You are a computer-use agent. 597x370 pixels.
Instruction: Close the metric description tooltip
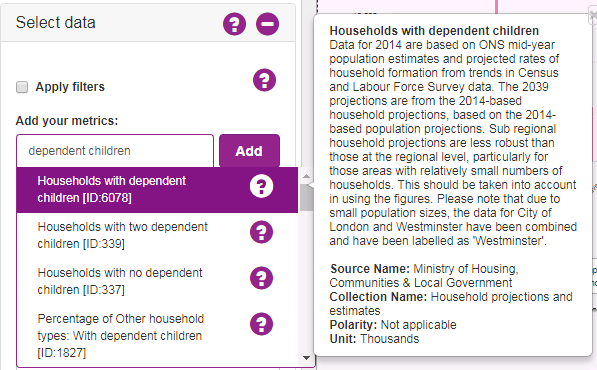593,16
